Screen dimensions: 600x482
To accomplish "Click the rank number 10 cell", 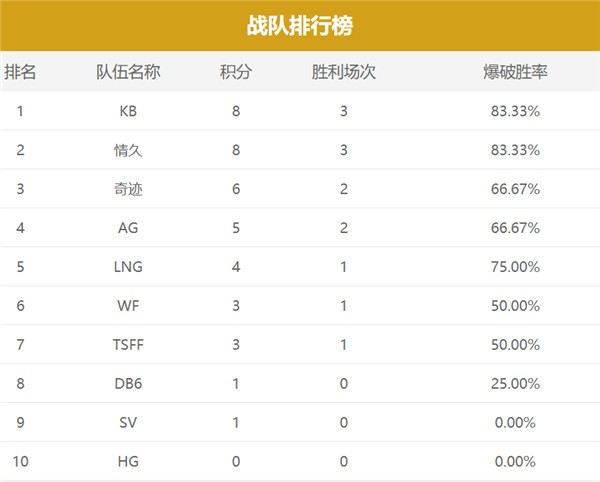I will pos(20,462).
